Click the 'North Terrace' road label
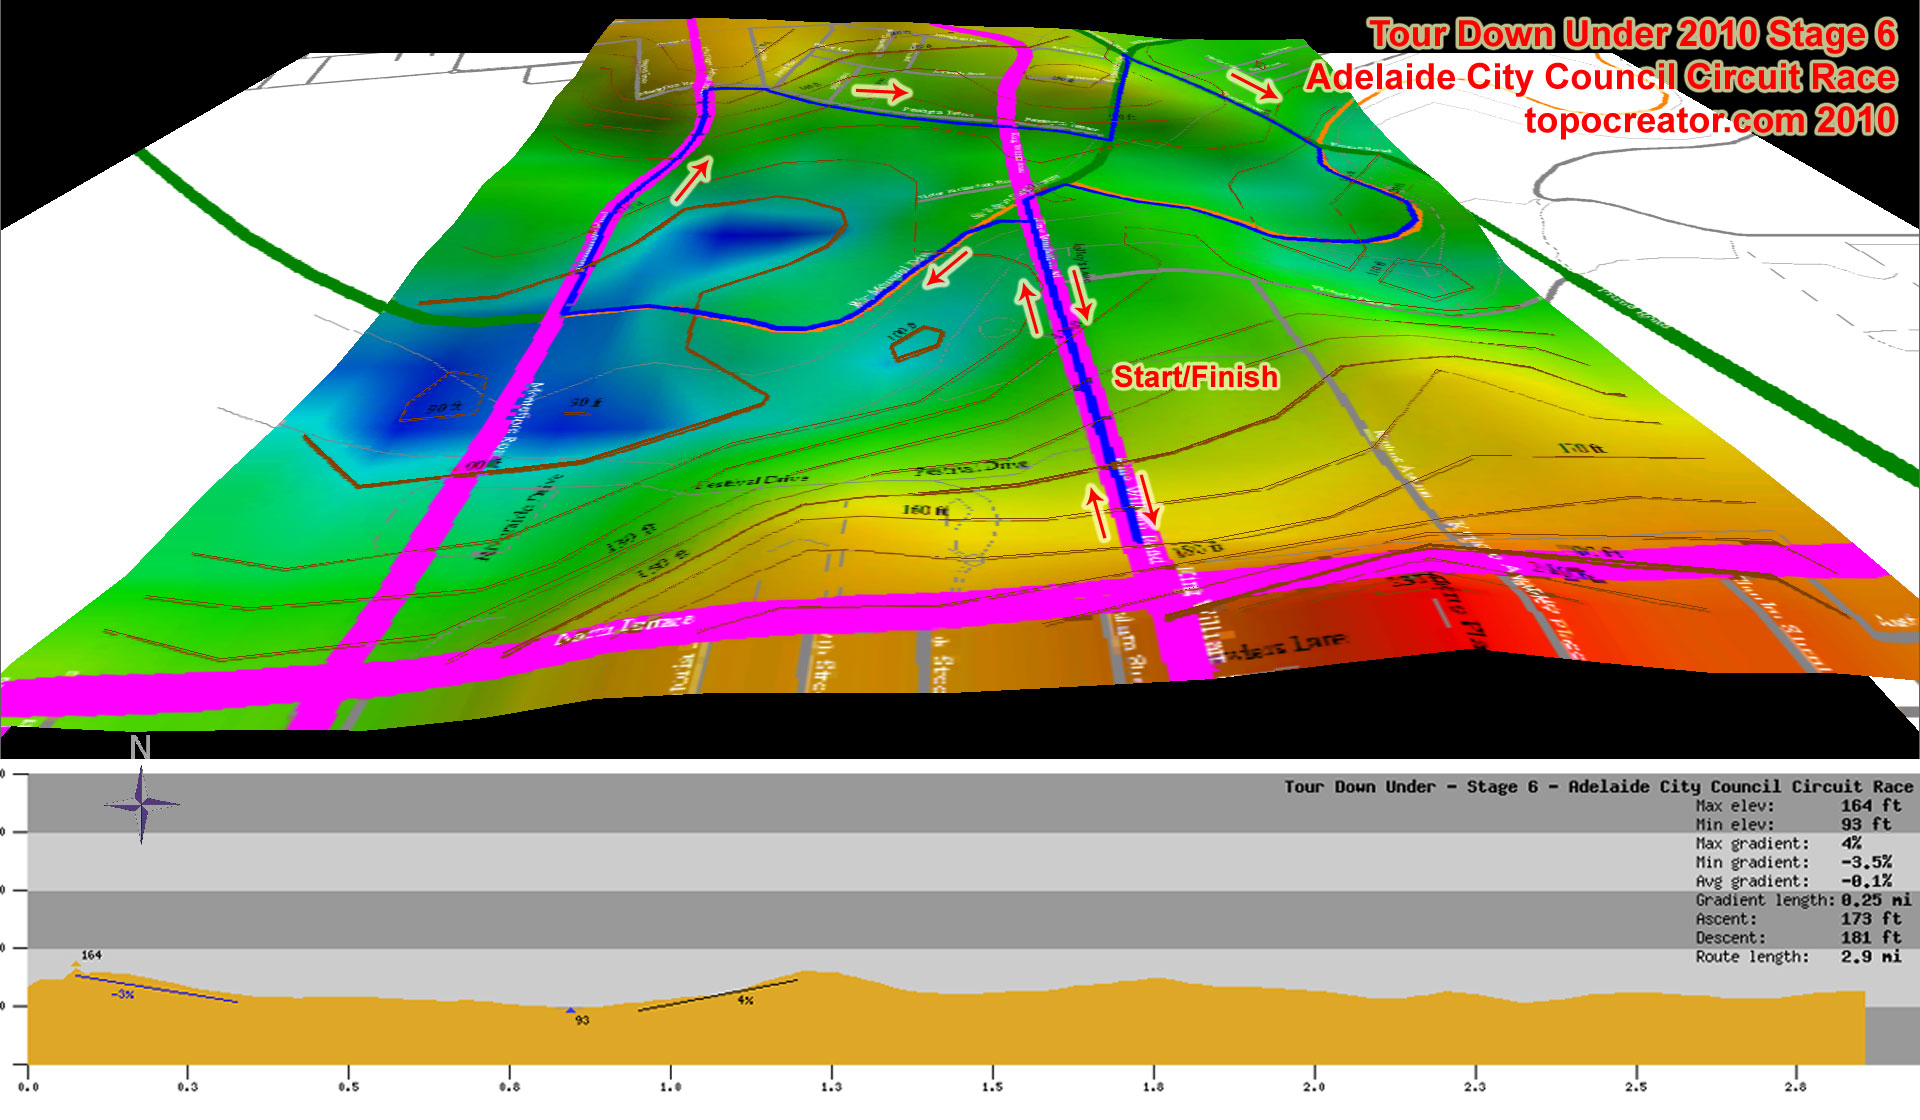 (x=624, y=630)
